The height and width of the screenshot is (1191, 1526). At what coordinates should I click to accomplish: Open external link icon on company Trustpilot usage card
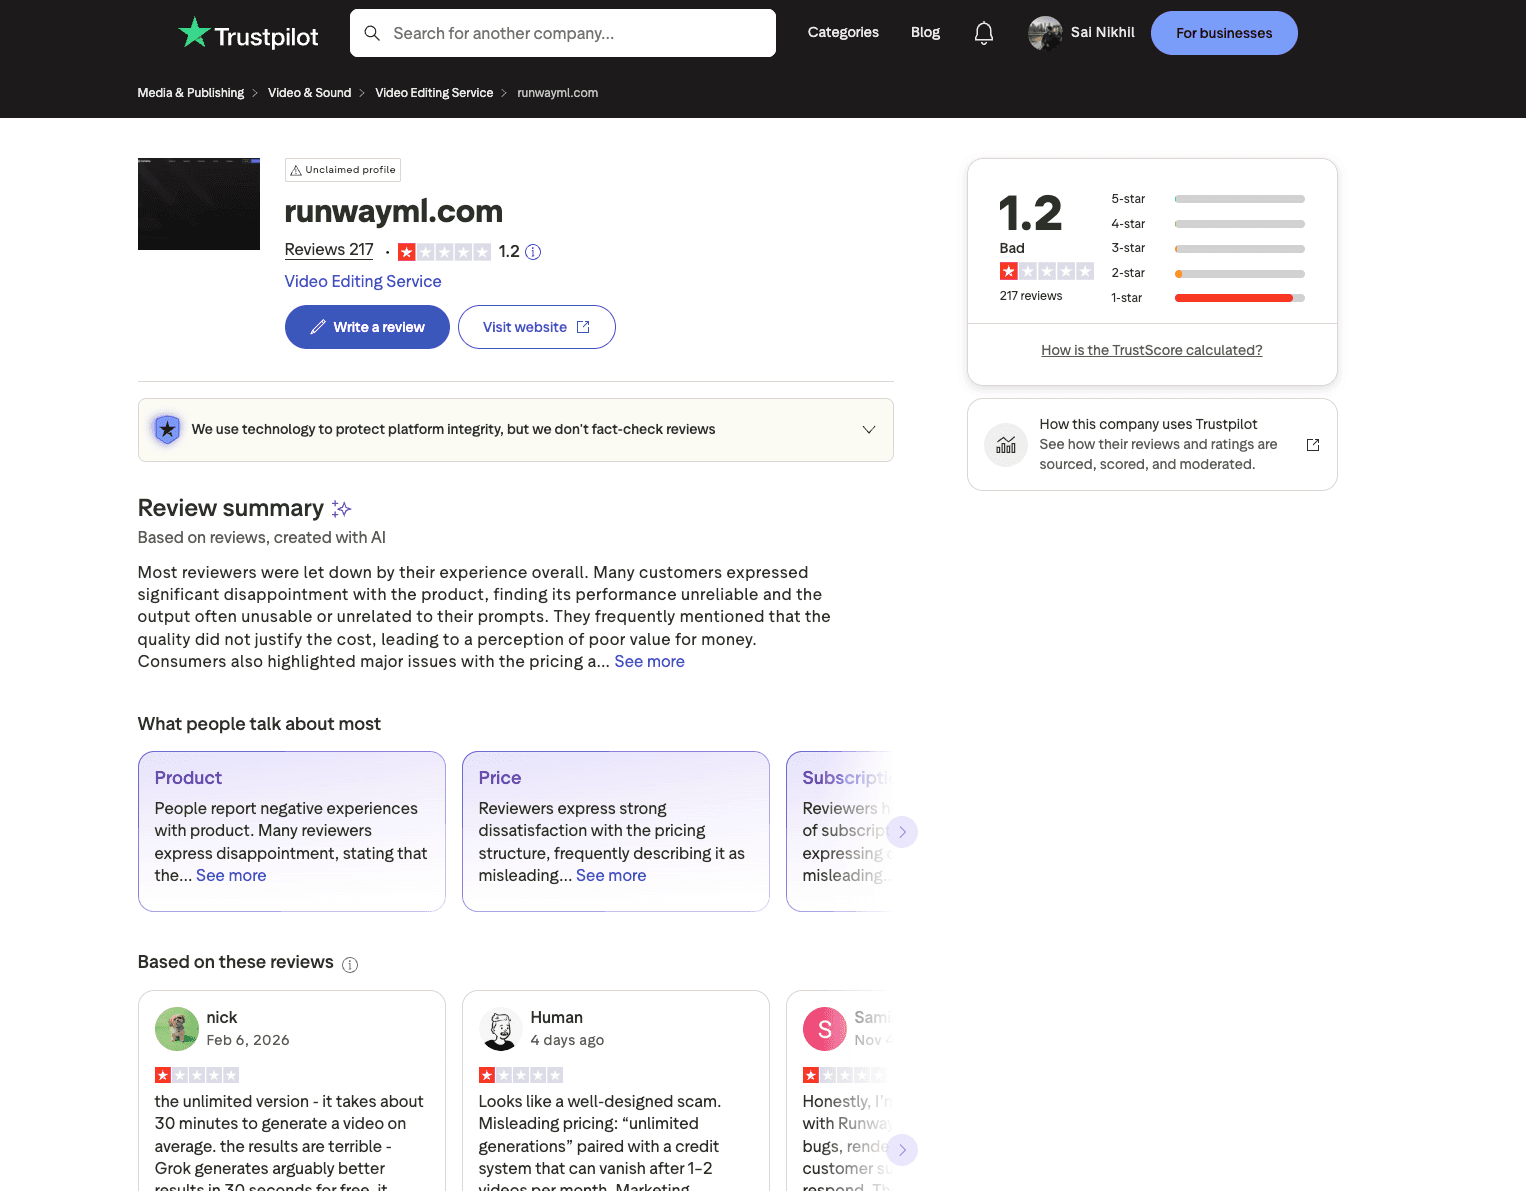(x=1313, y=445)
